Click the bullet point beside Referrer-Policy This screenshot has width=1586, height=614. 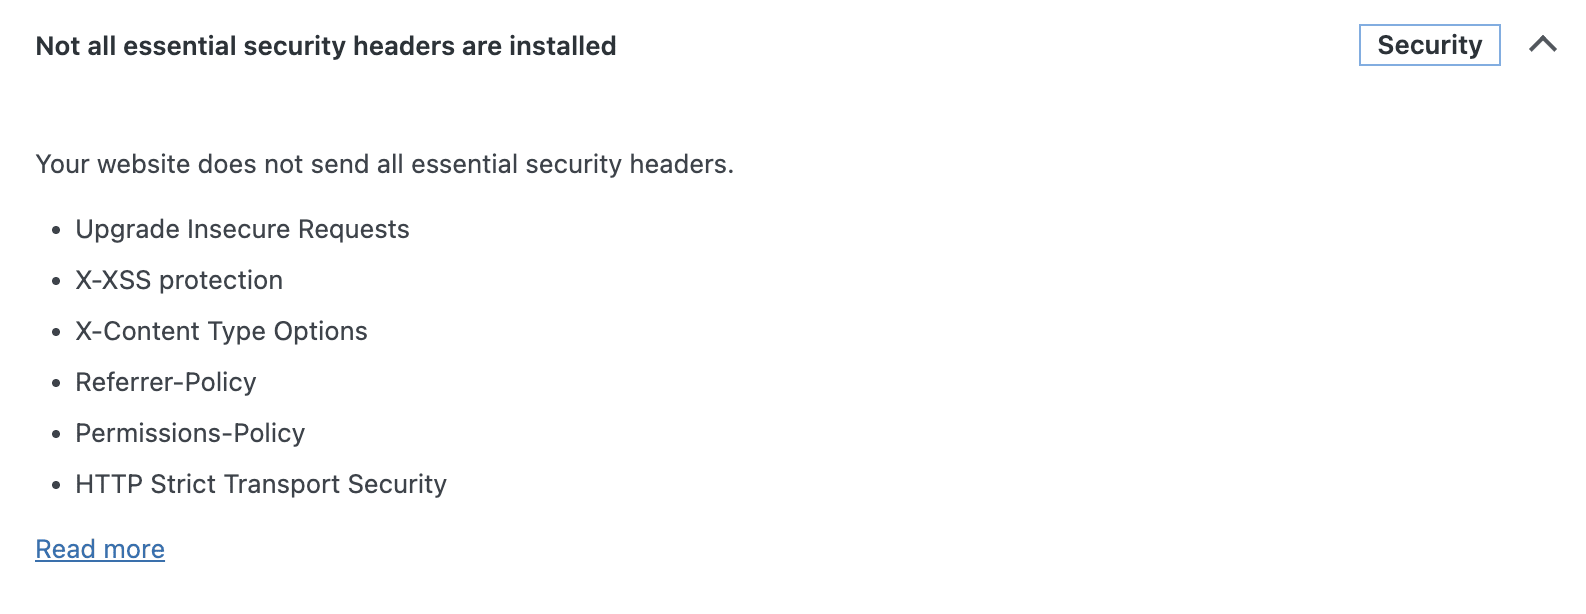coord(55,382)
